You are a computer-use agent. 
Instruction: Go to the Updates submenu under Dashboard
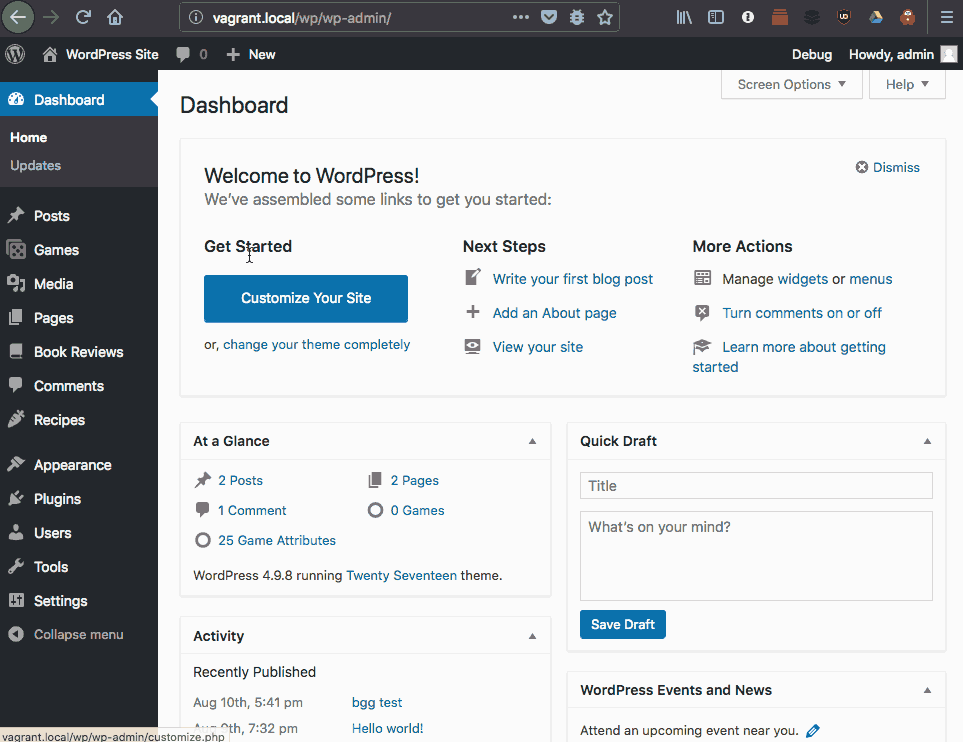pos(36,165)
